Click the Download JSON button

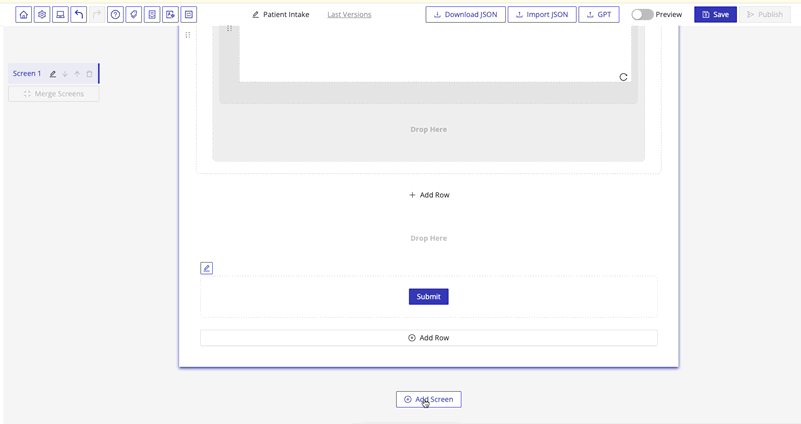(465, 15)
